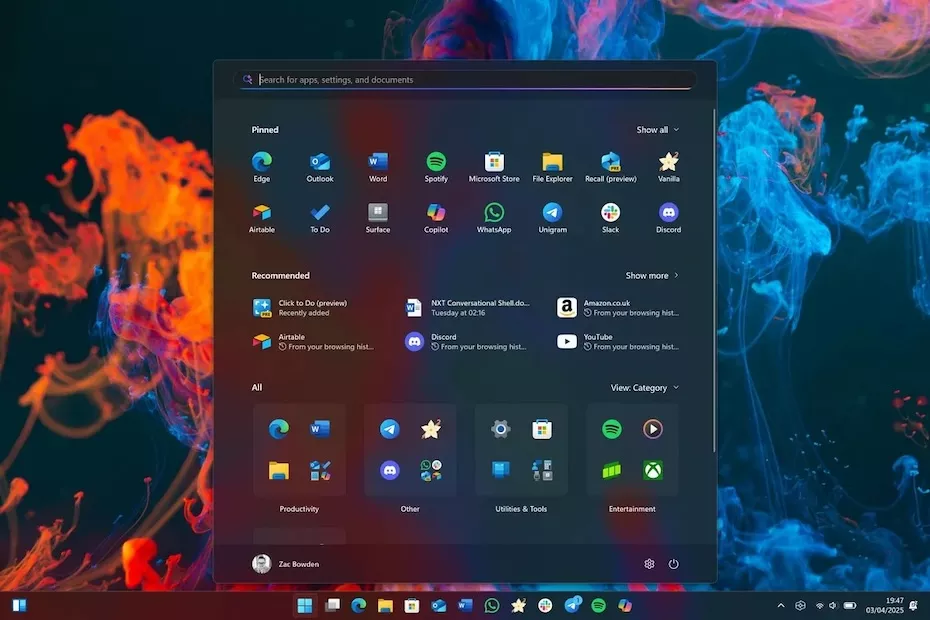The height and width of the screenshot is (620, 930).
Task: Click the Zac Bowden account profile
Action: (x=290, y=563)
